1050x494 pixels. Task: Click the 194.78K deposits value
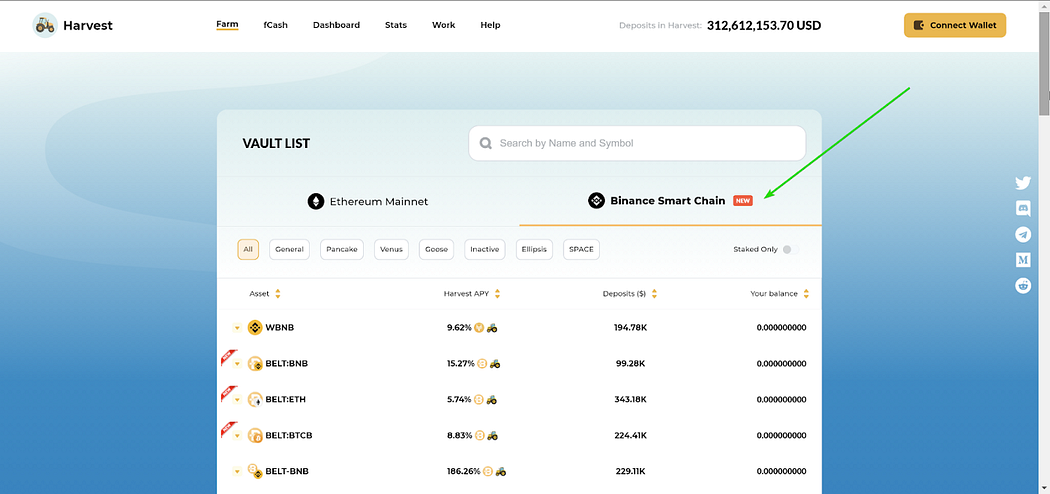tap(630, 327)
